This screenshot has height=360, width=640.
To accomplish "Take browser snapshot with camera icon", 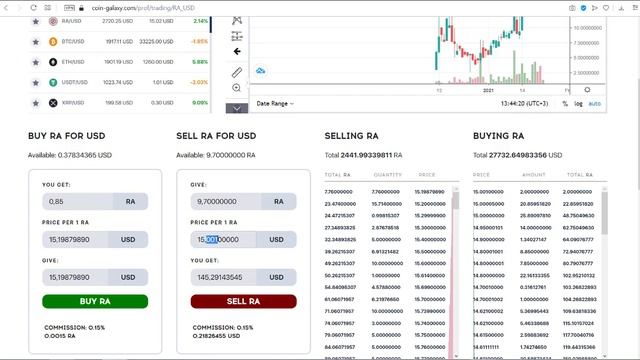I will (x=572, y=8).
